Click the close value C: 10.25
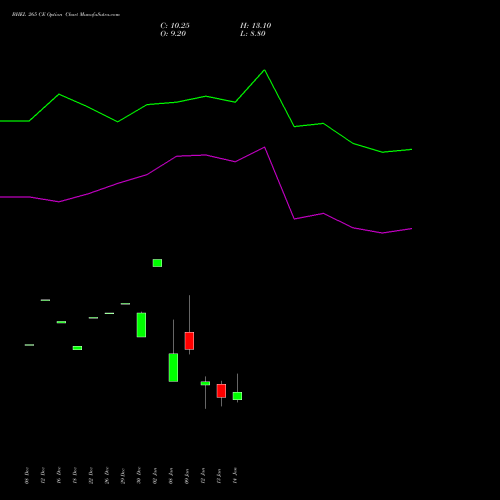This screenshot has width=500, height=500. (175, 26)
